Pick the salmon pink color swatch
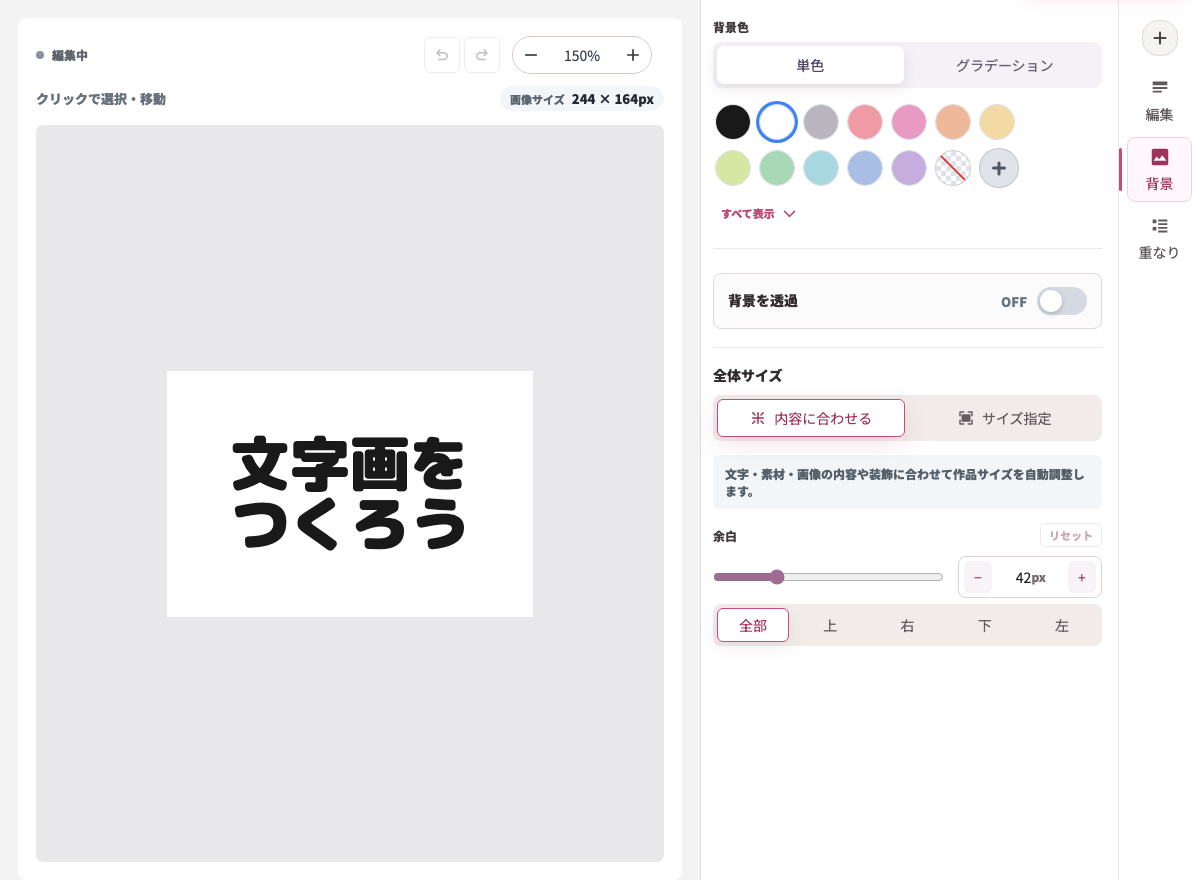This screenshot has height=880, width=1200. [865, 122]
